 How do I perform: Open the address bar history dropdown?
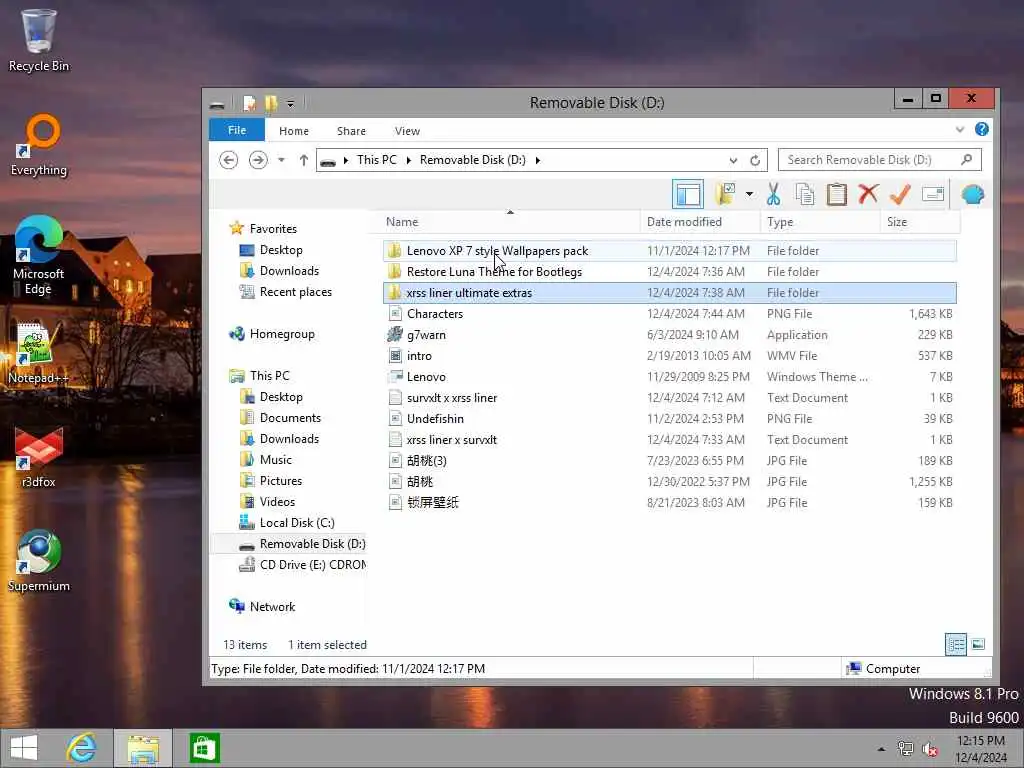(x=733, y=160)
